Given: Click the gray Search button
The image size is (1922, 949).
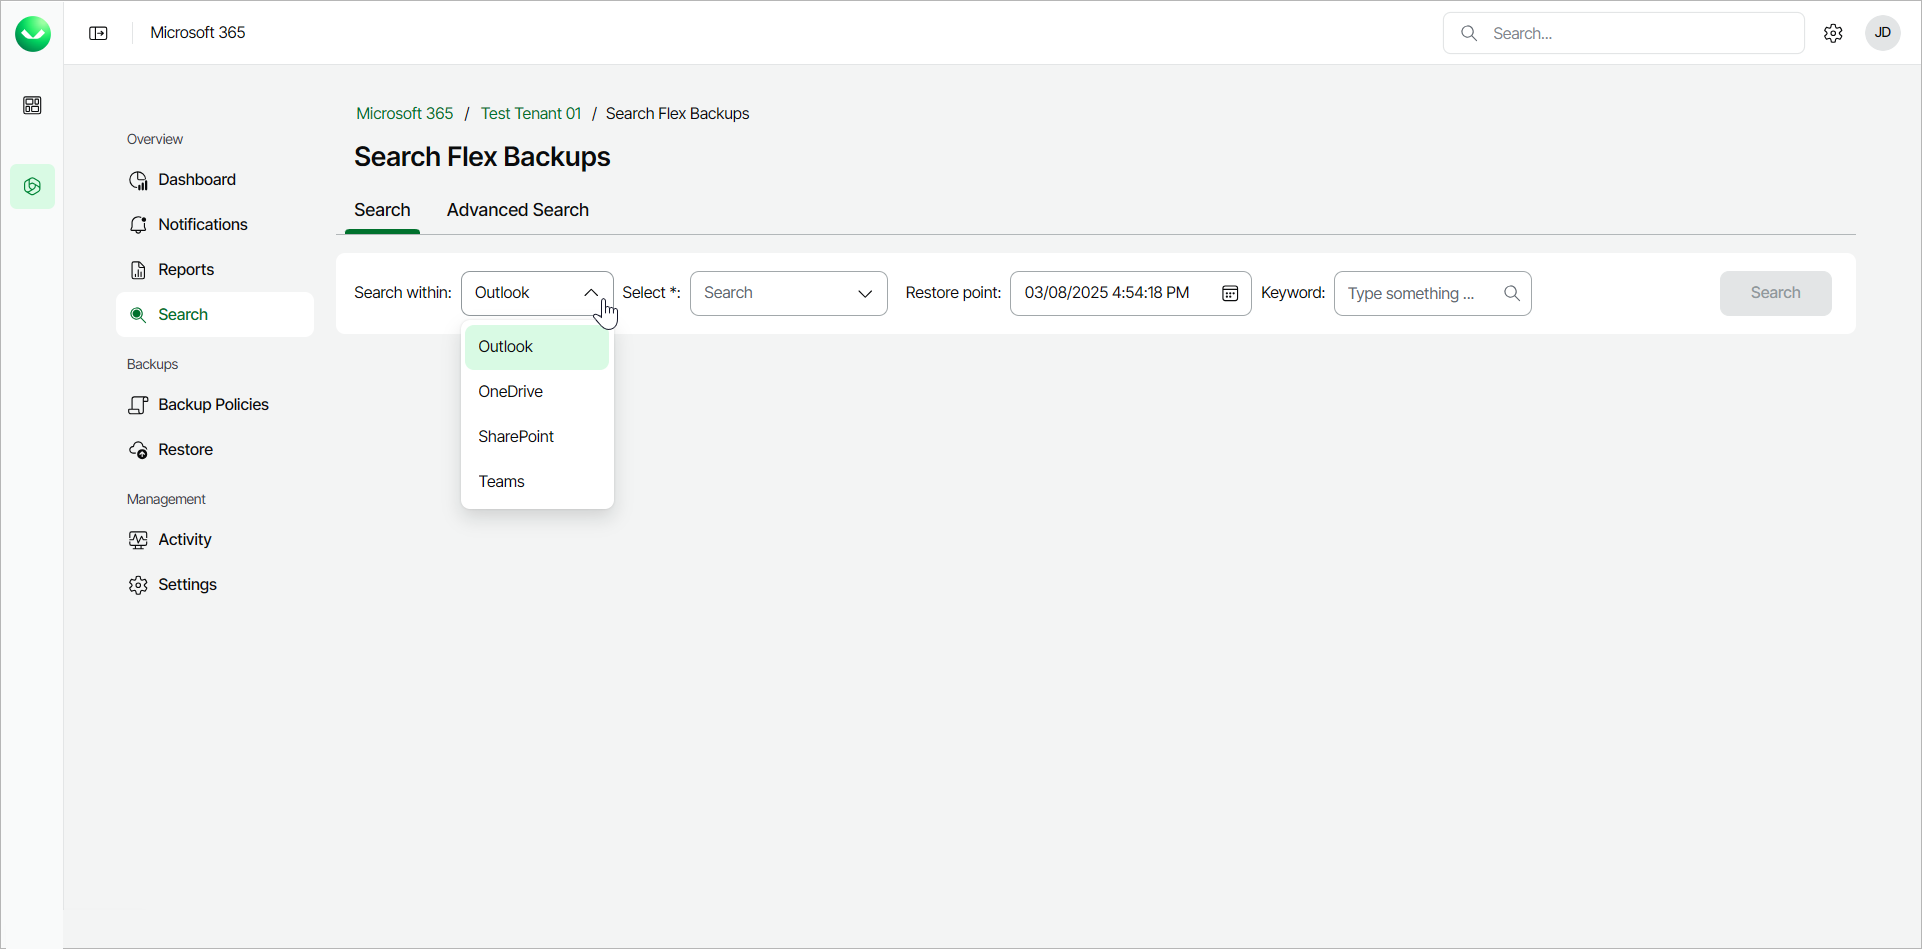Looking at the screenshot, I should click(x=1776, y=293).
